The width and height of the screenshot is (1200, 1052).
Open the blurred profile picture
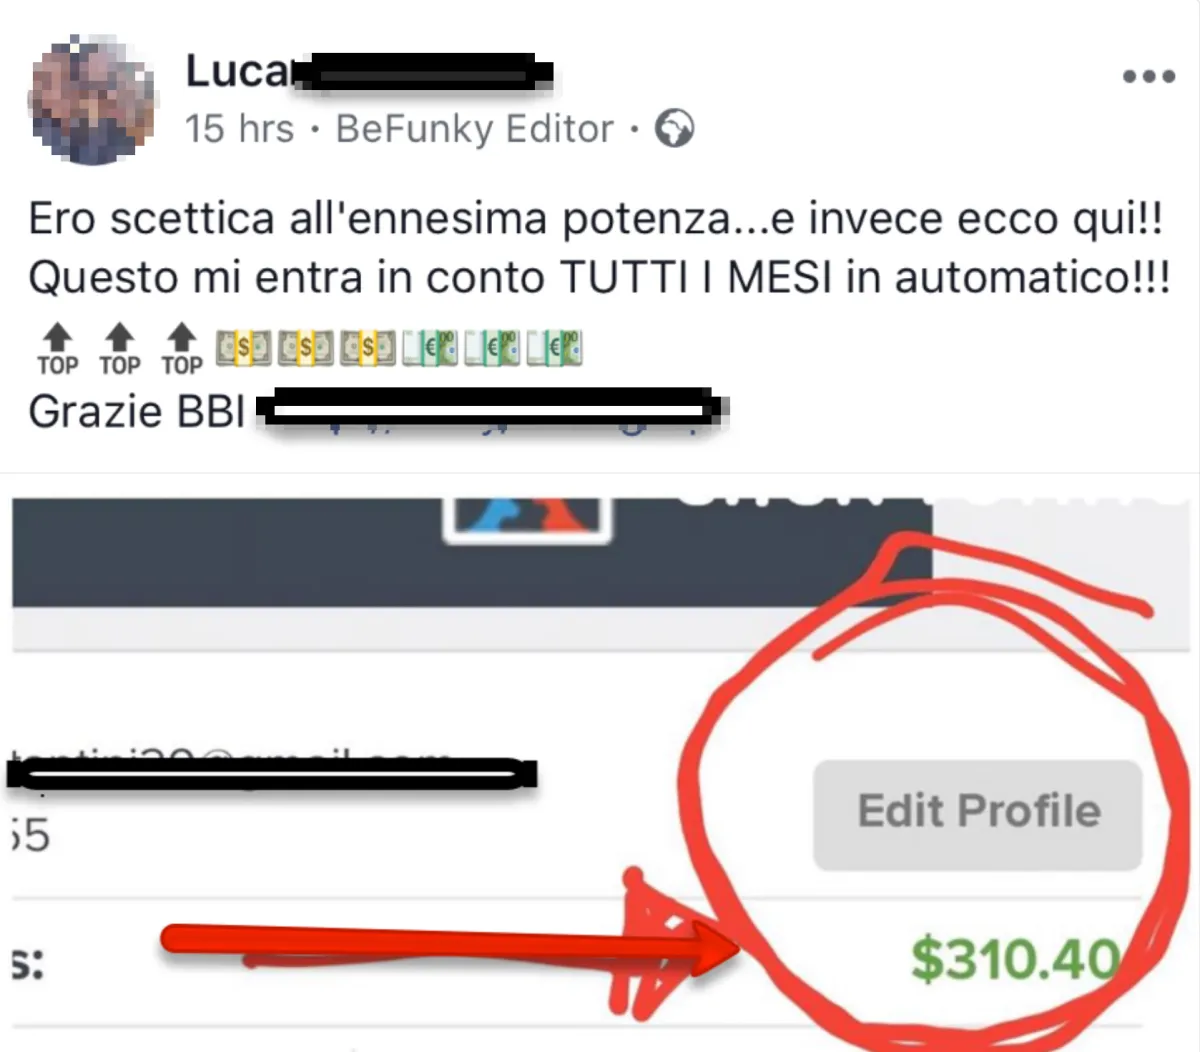click(91, 100)
